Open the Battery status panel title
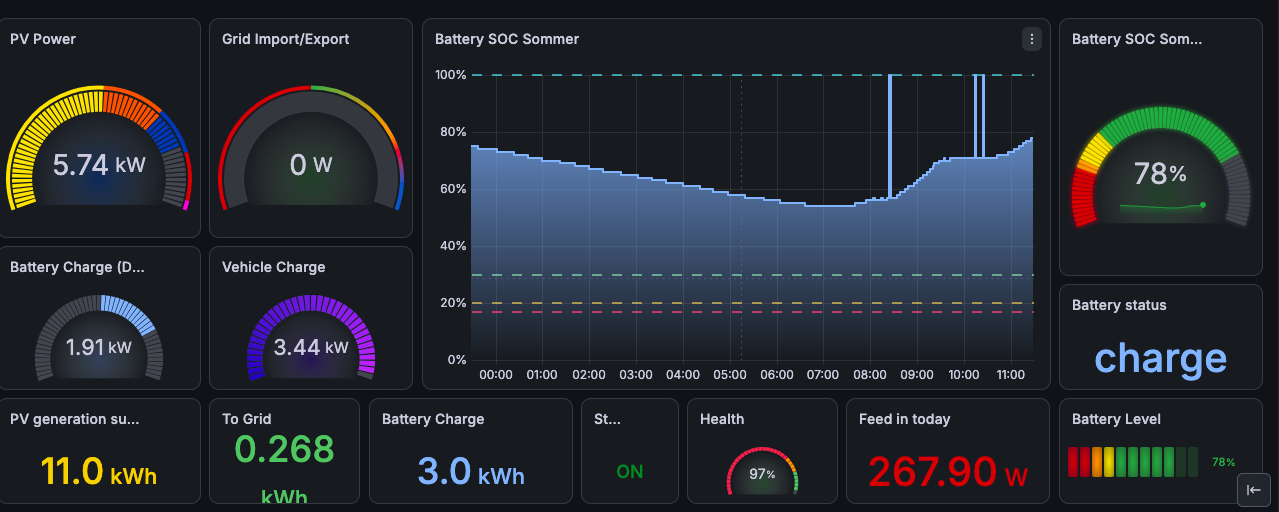The width and height of the screenshot is (1279, 512). [1119, 305]
